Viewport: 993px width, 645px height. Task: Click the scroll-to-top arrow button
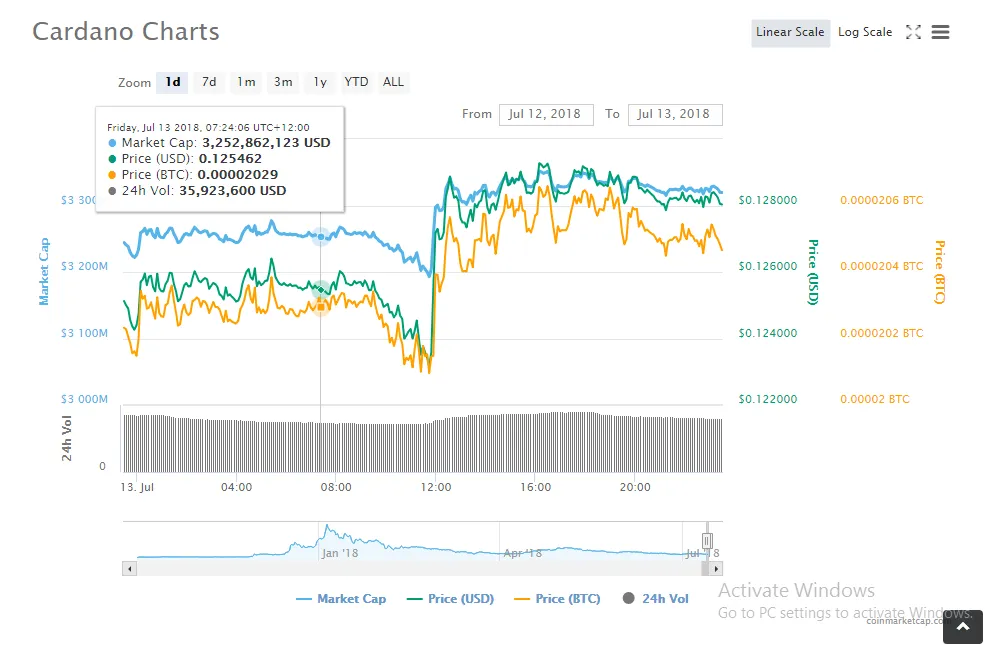tap(963, 627)
